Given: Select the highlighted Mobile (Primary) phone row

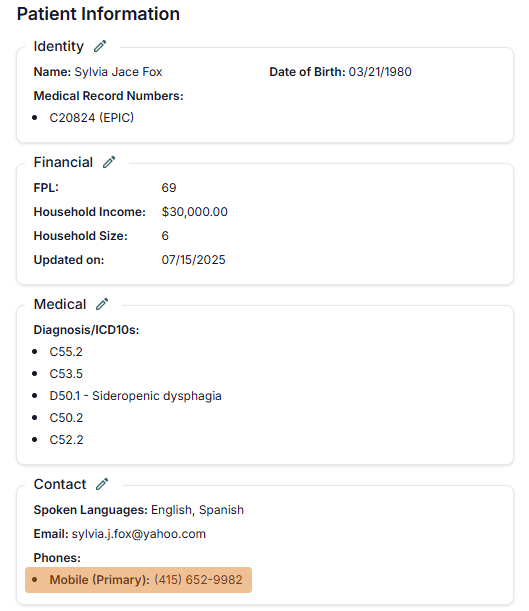Looking at the screenshot, I should (x=138, y=580).
